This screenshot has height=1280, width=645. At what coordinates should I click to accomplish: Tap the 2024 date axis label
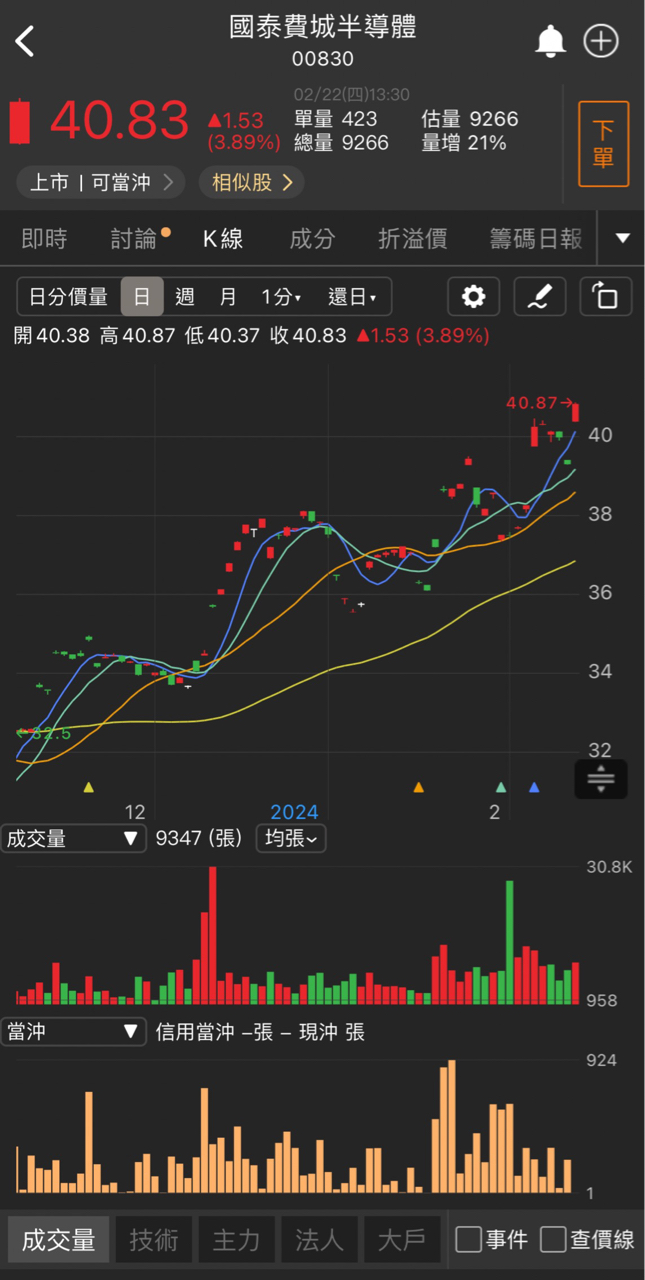click(x=294, y=812)
